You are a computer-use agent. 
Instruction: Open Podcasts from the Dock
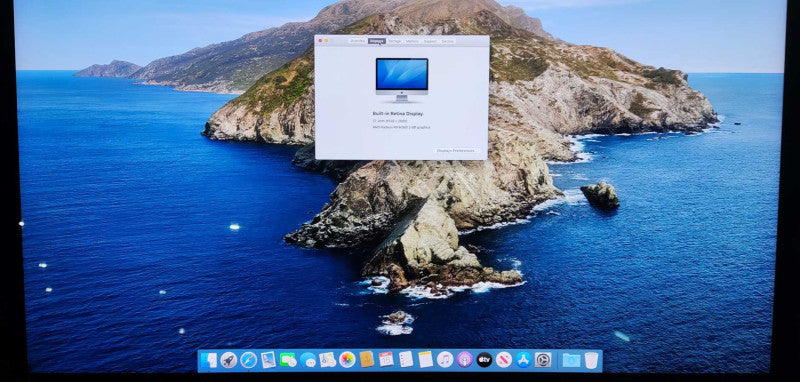pos(464,360)
